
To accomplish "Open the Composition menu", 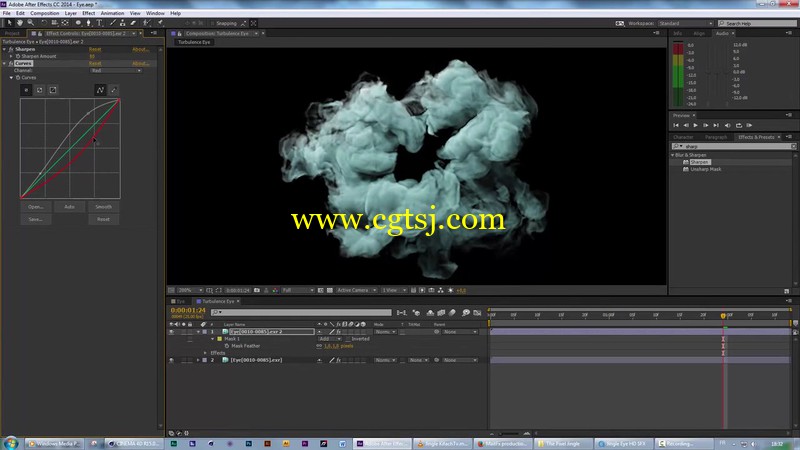I will (x=44, y=13).
